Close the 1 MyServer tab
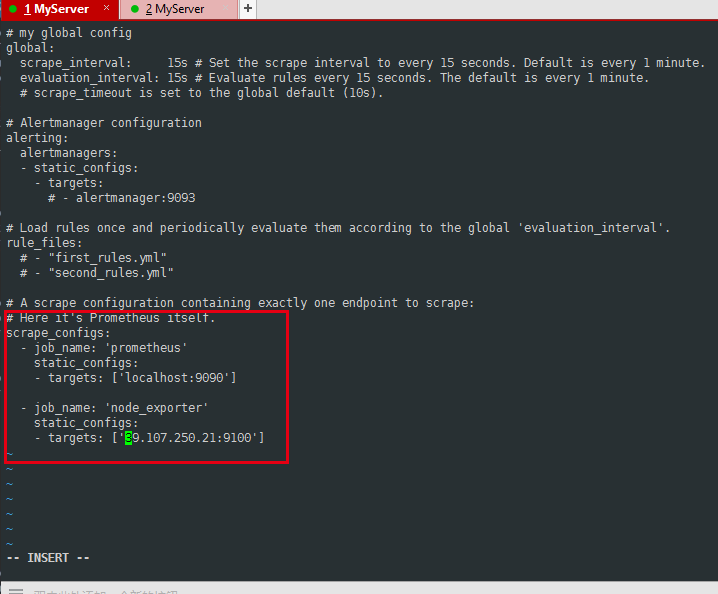This screenshot has height=594, width=718. pos(106,8)
